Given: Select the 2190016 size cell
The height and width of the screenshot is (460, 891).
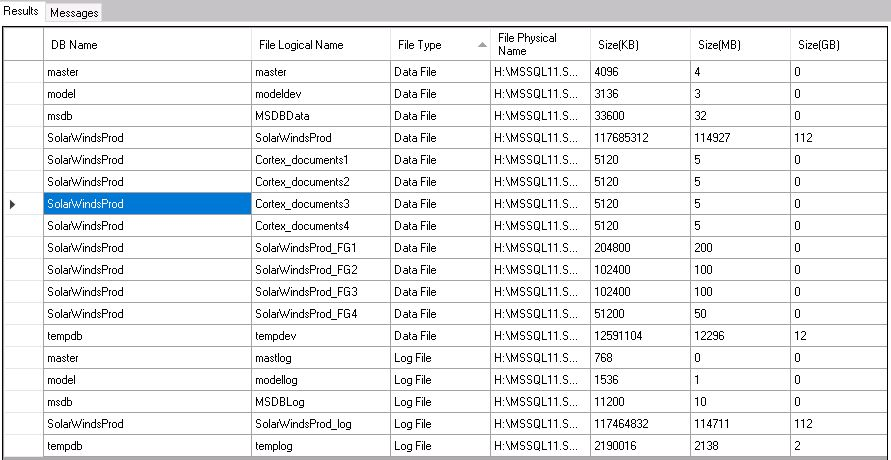Looking at the screenshot, I should (x=640, y=446).
